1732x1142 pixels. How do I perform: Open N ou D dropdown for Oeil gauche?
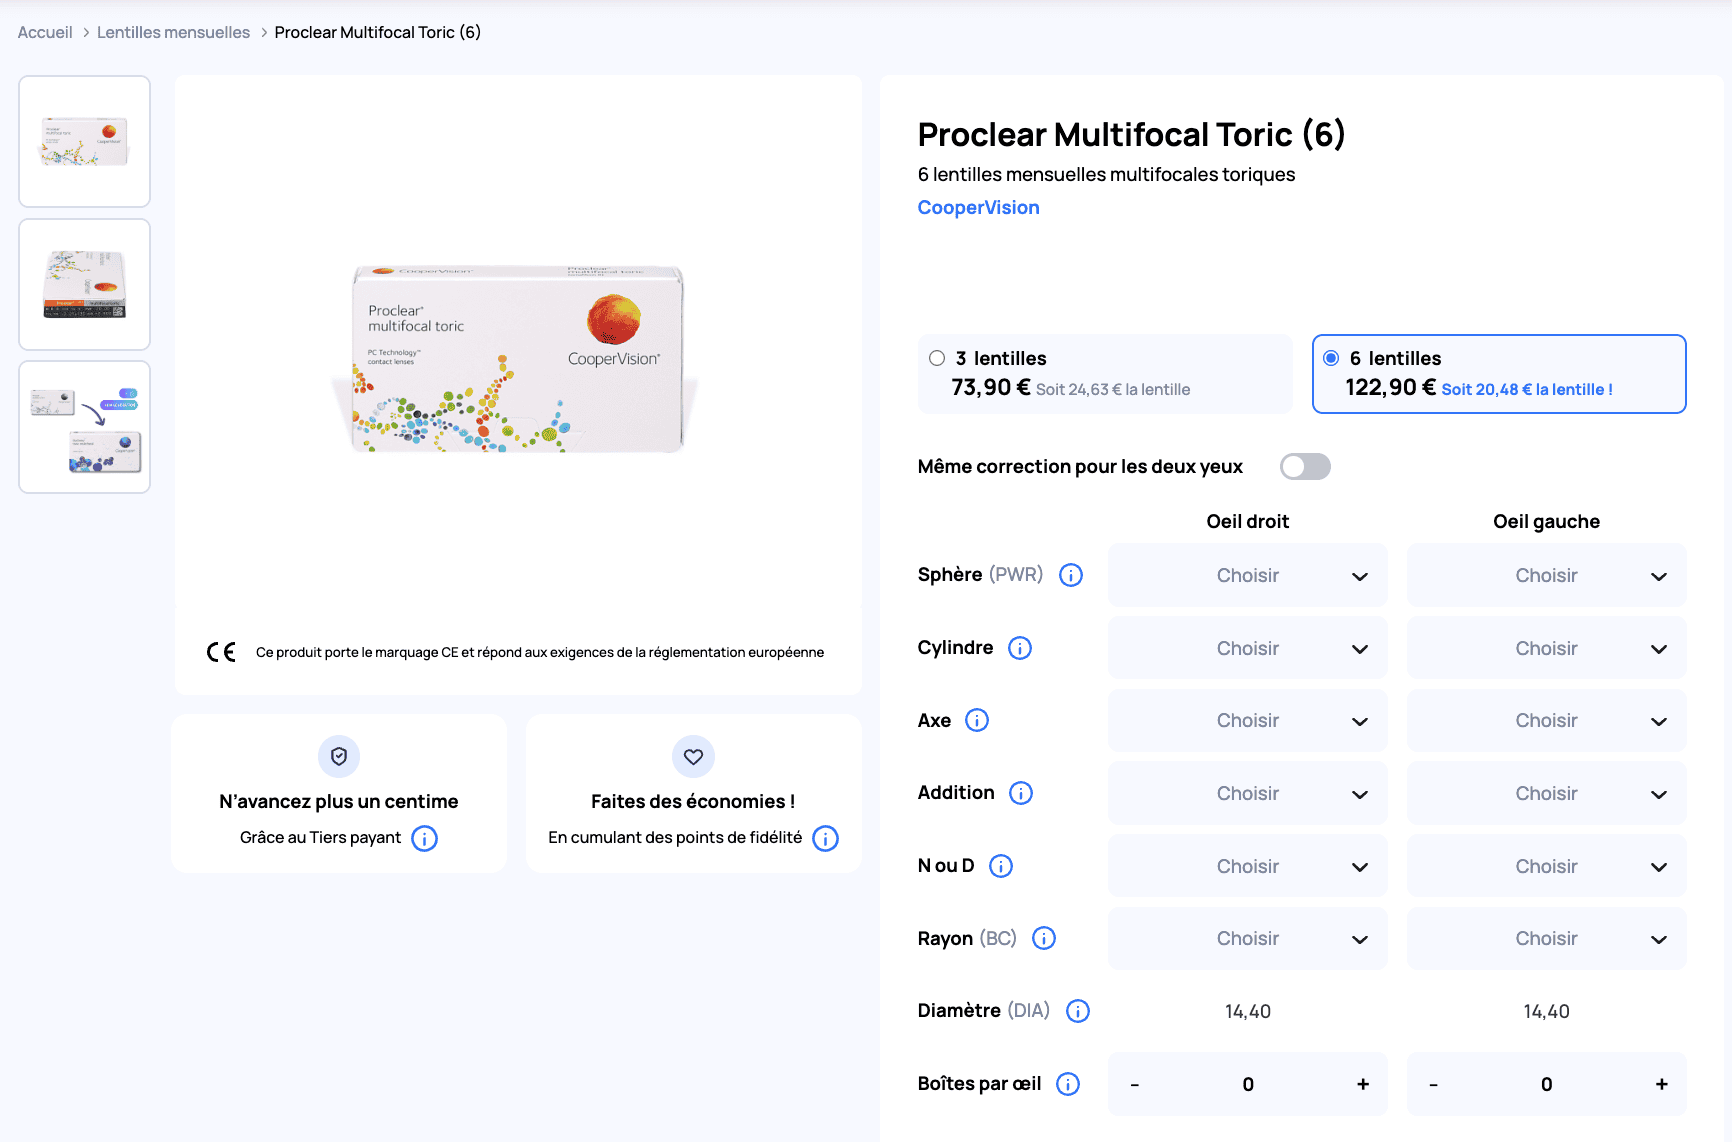click(x=1547, y=866)
